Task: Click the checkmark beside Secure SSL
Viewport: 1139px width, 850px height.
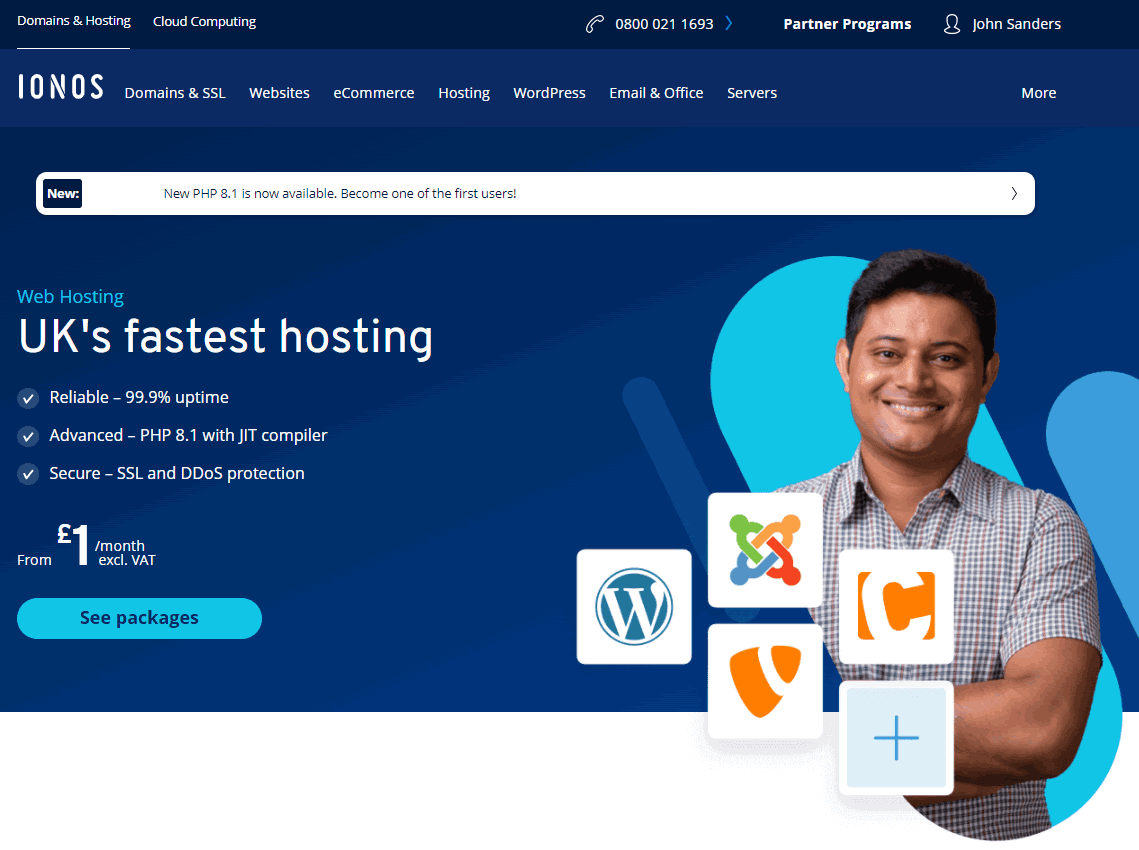Action: pos(28,474)
